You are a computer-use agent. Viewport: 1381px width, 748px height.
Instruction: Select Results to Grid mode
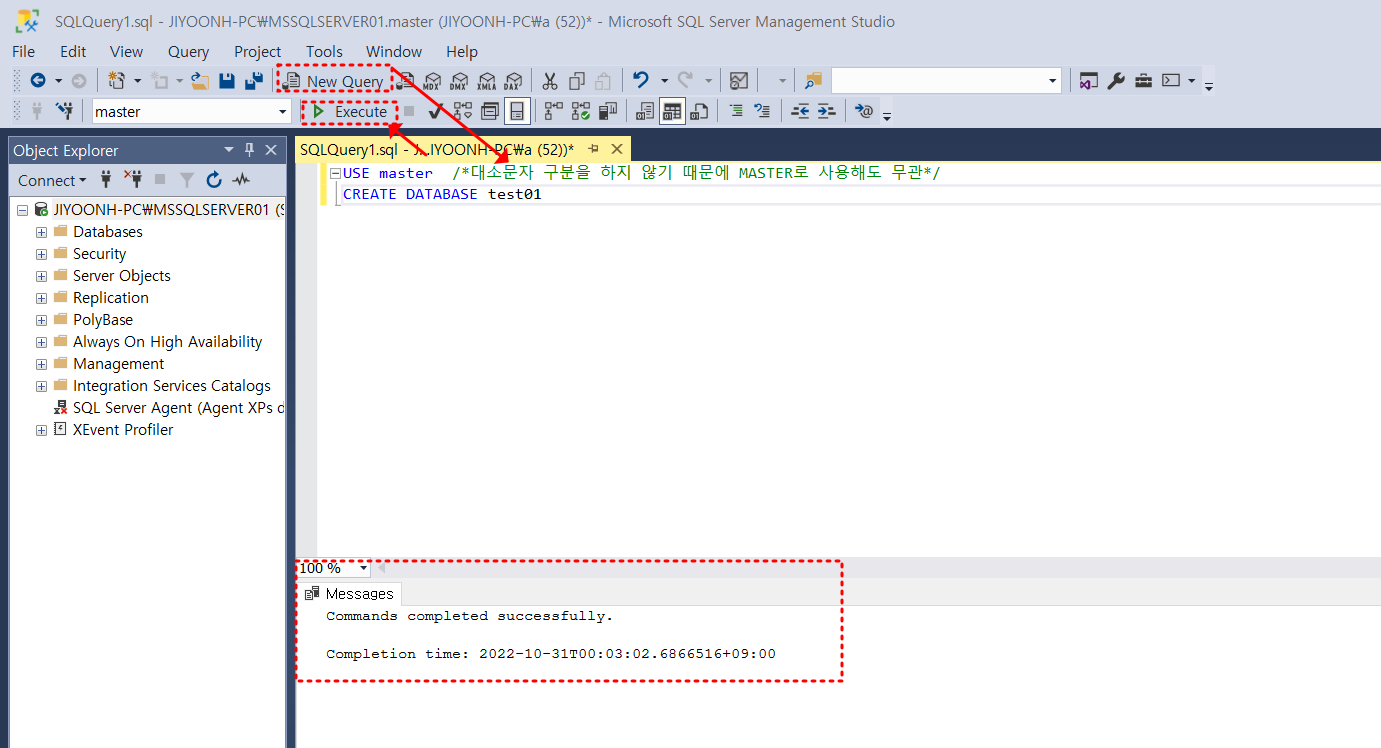point(672,111)
